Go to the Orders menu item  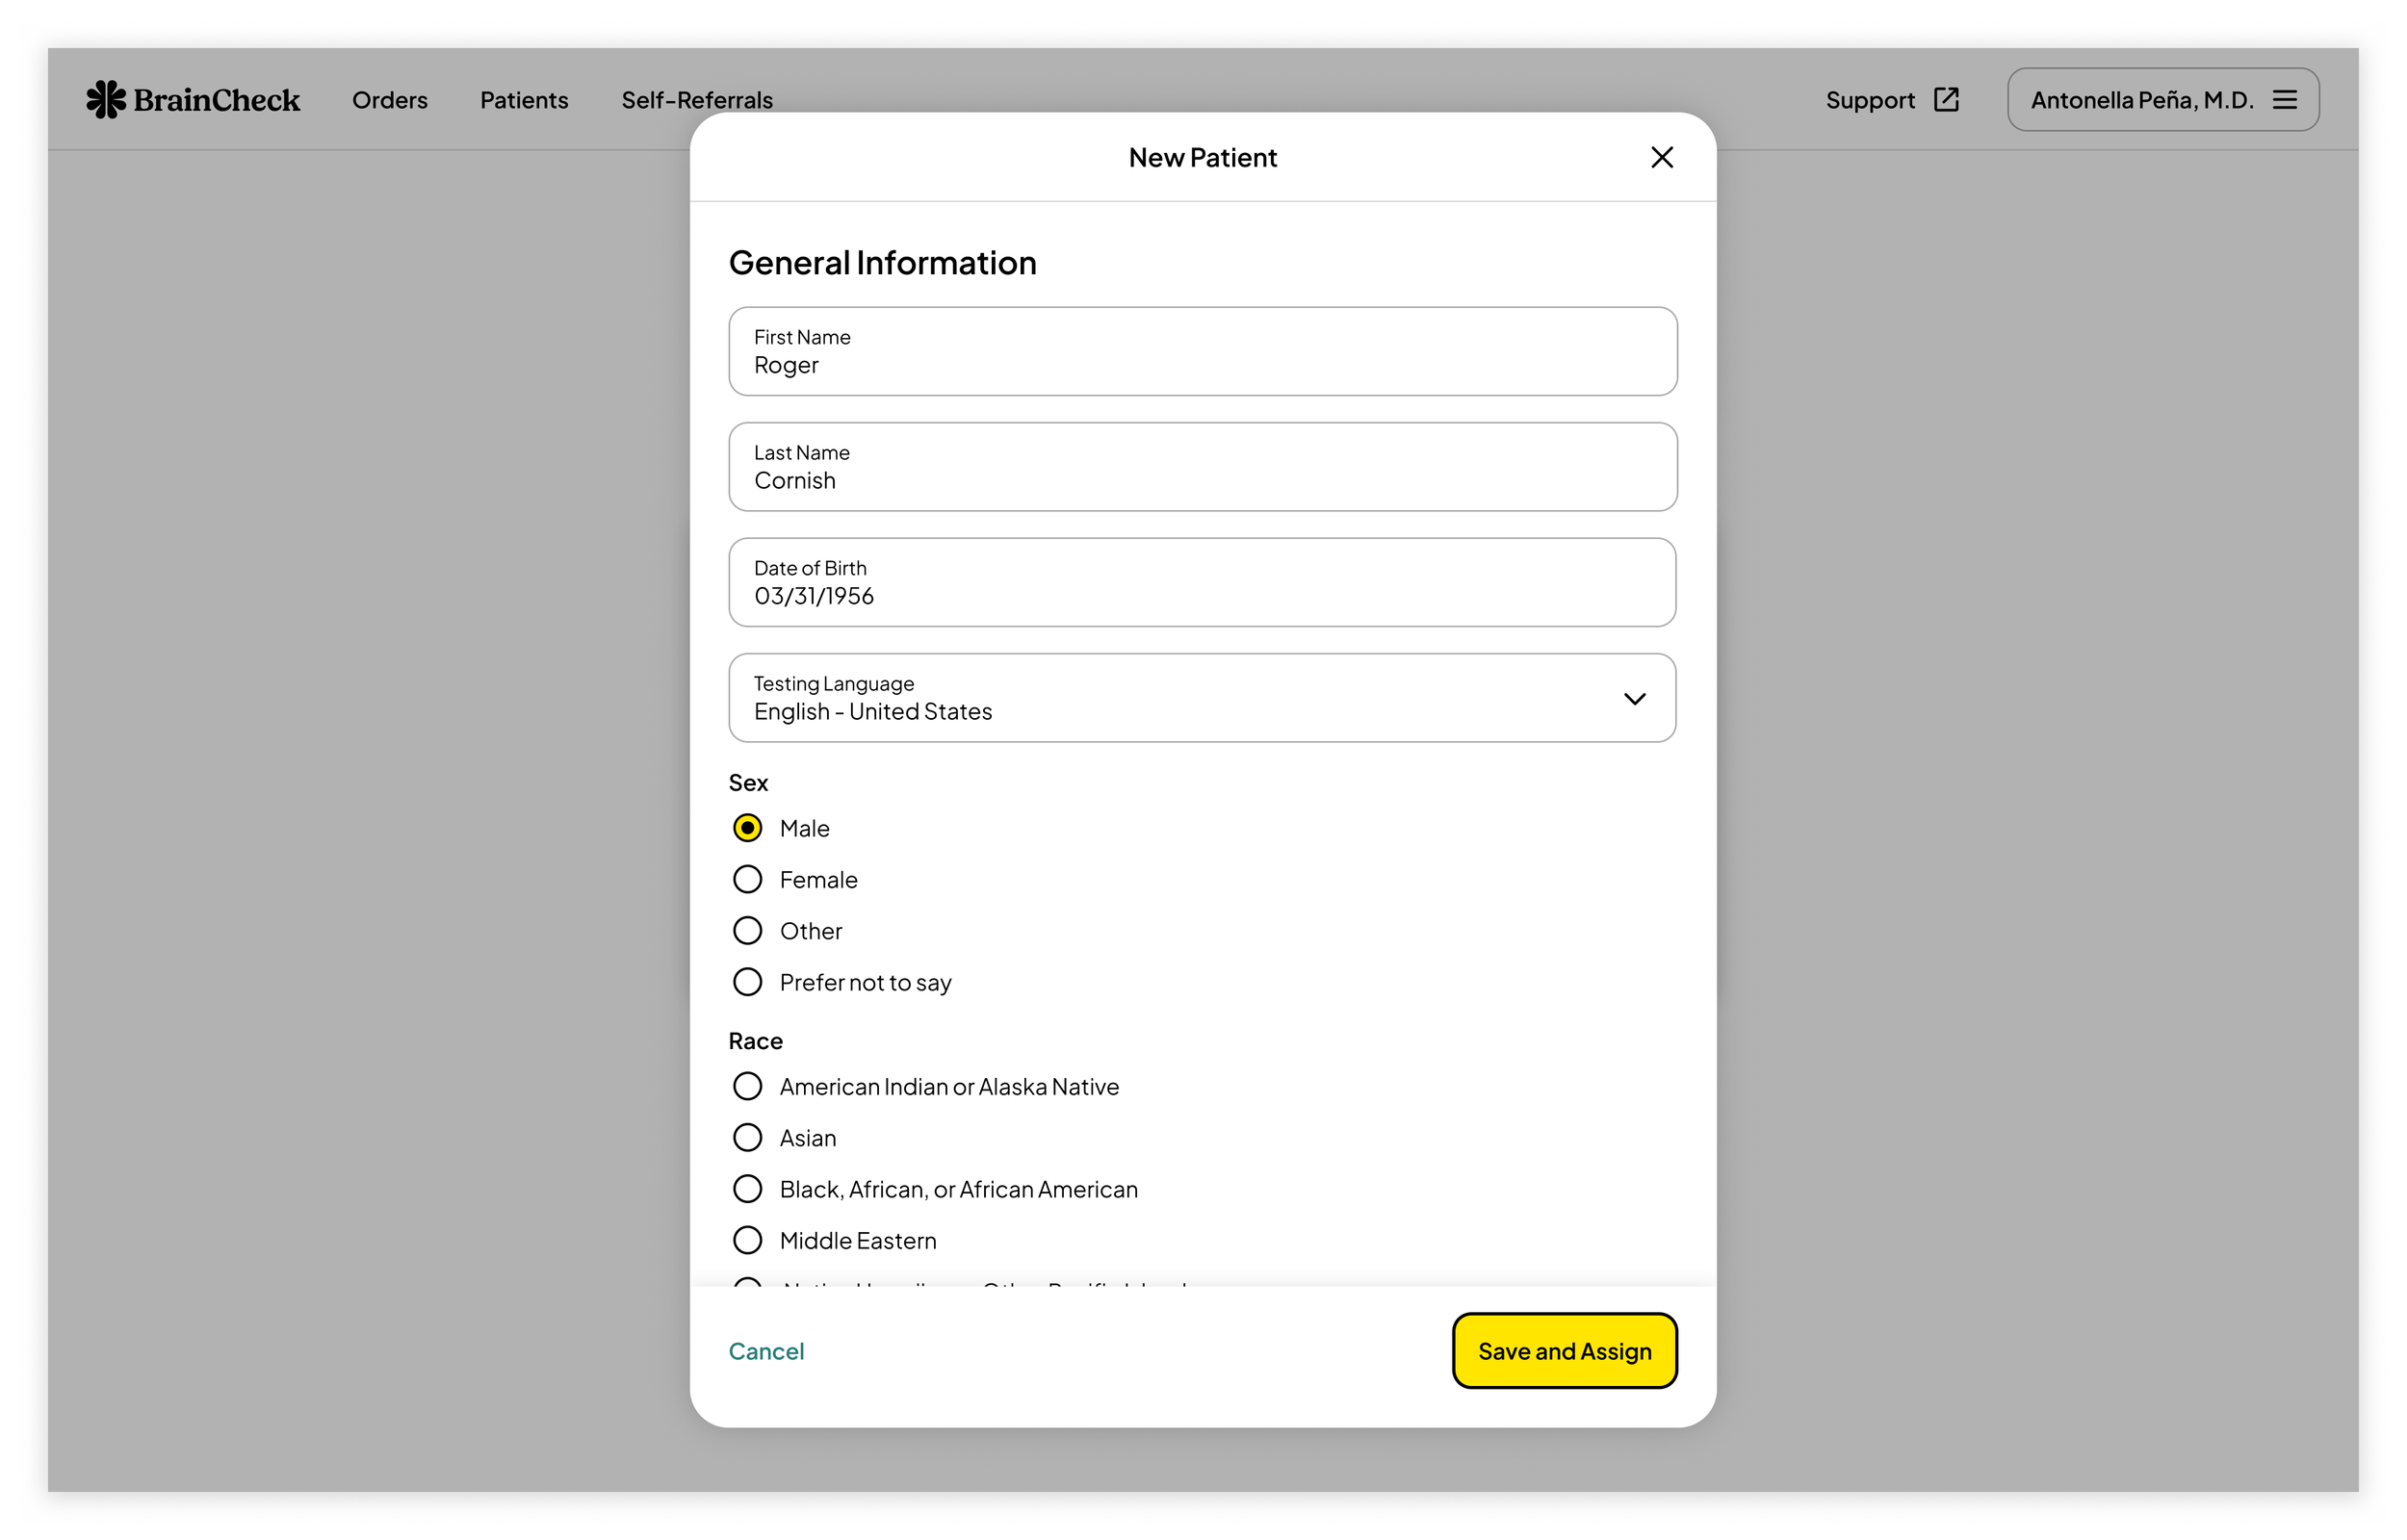pos(389,100)
